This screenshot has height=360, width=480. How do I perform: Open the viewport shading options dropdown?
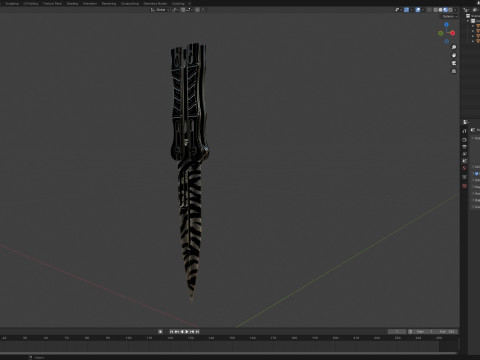[455, 10]
